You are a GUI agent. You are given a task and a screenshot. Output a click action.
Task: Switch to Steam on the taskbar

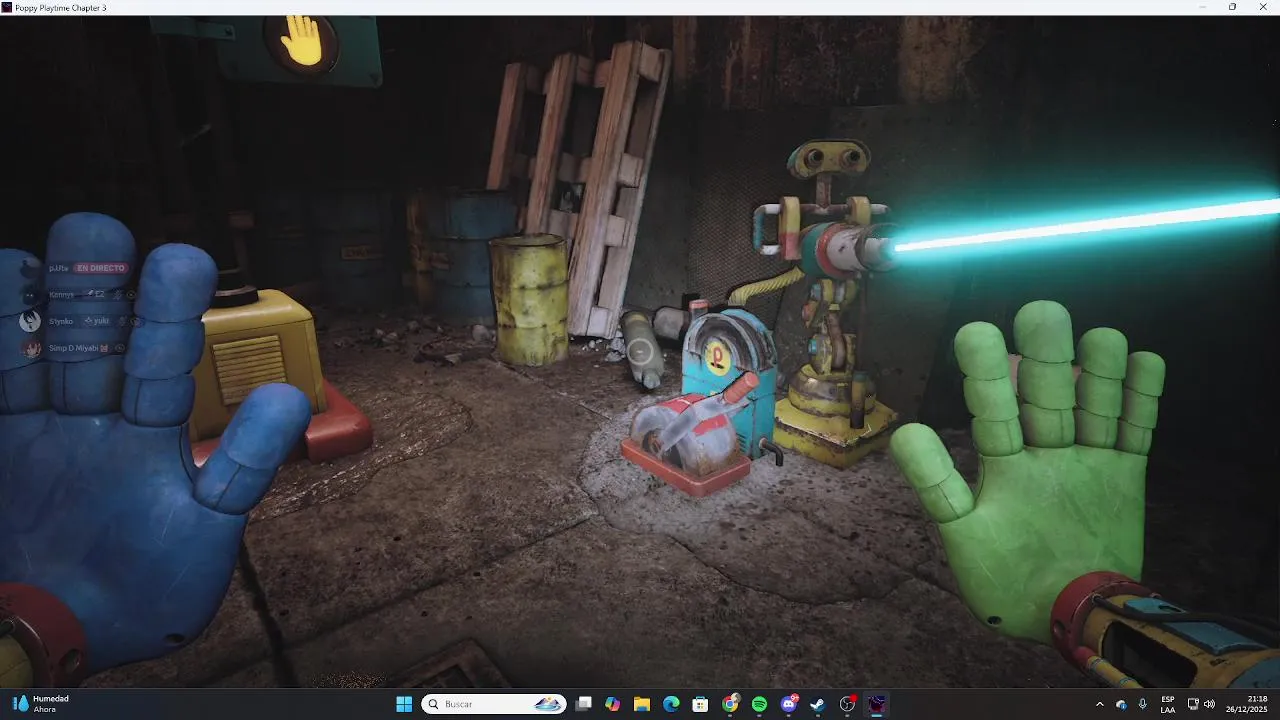pos(818,704)
